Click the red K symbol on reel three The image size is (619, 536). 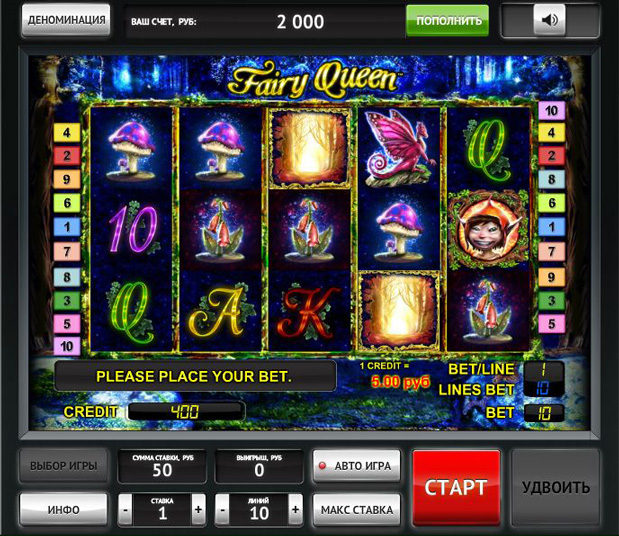(310, 312)
